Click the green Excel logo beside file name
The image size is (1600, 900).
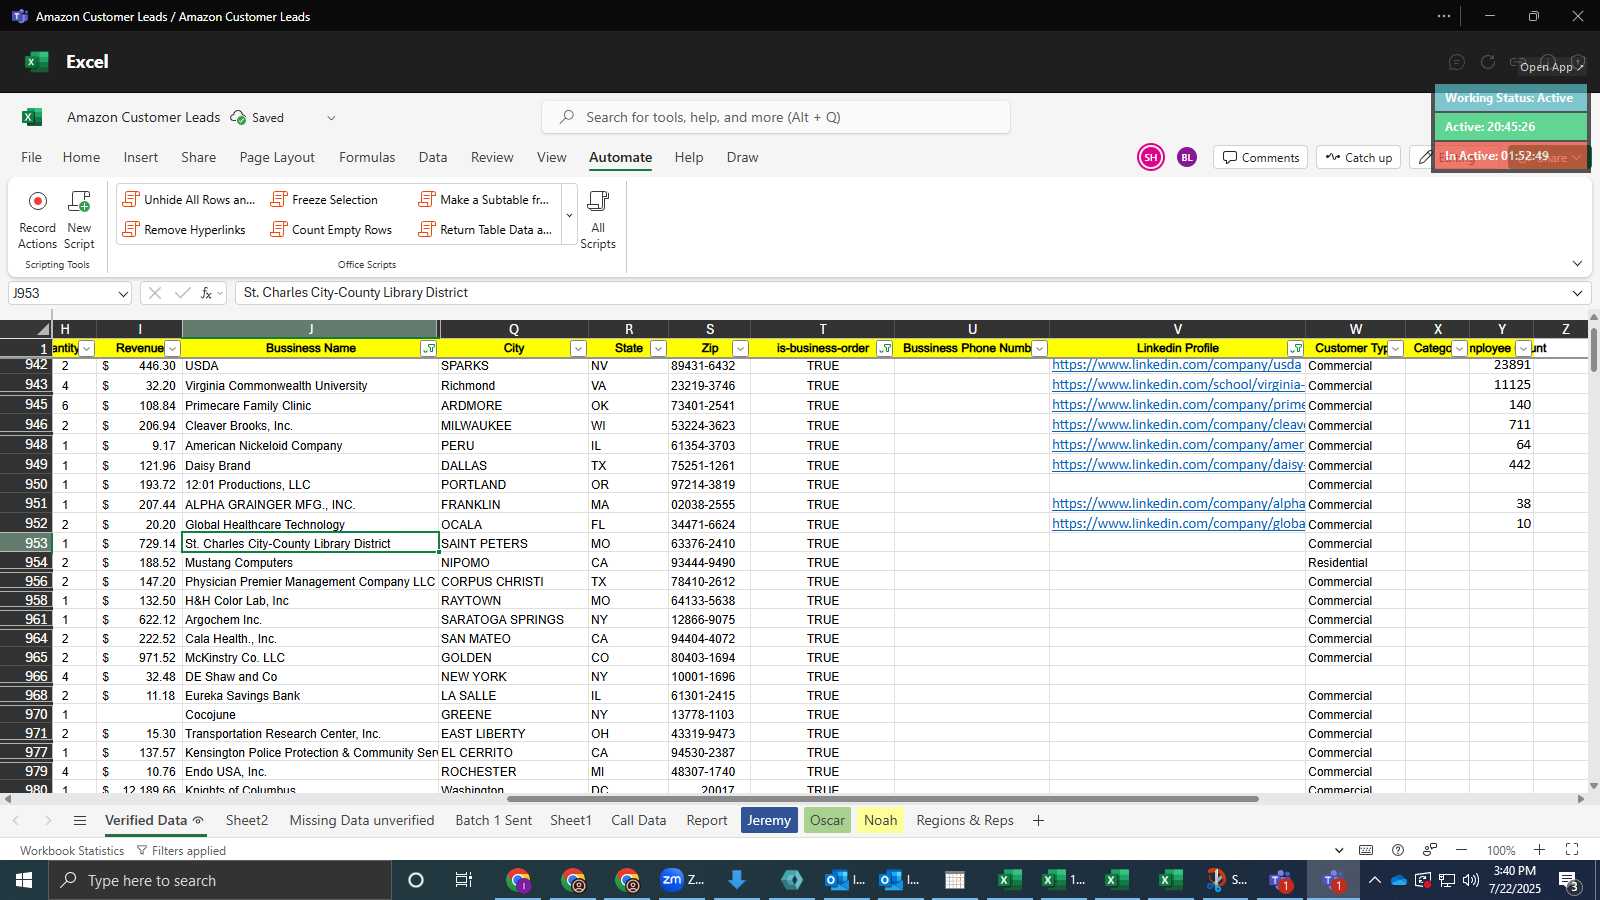(x=32, y=117)
